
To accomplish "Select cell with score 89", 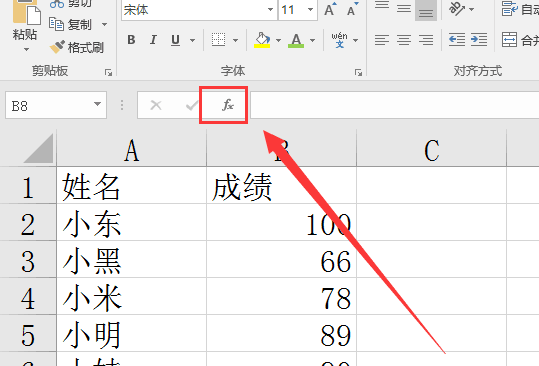I will (282, 334).
